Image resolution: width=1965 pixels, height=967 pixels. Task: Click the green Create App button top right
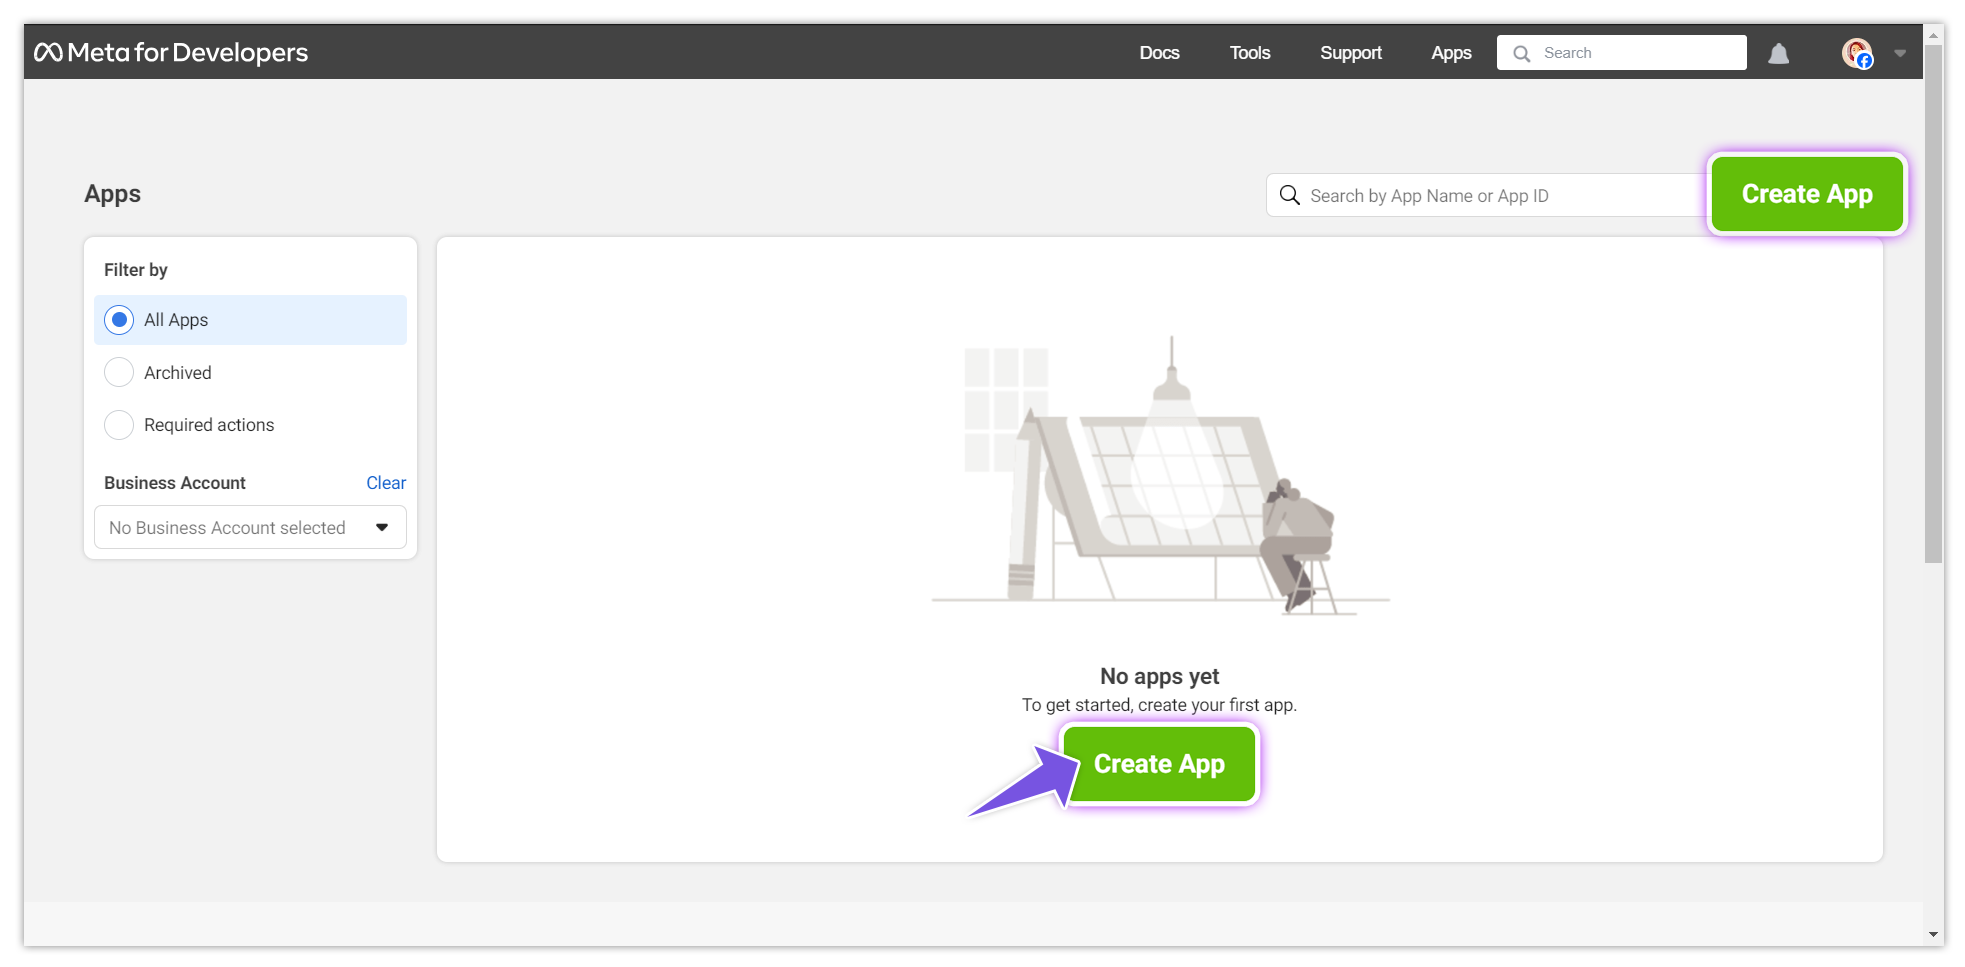click(1806, 194)
